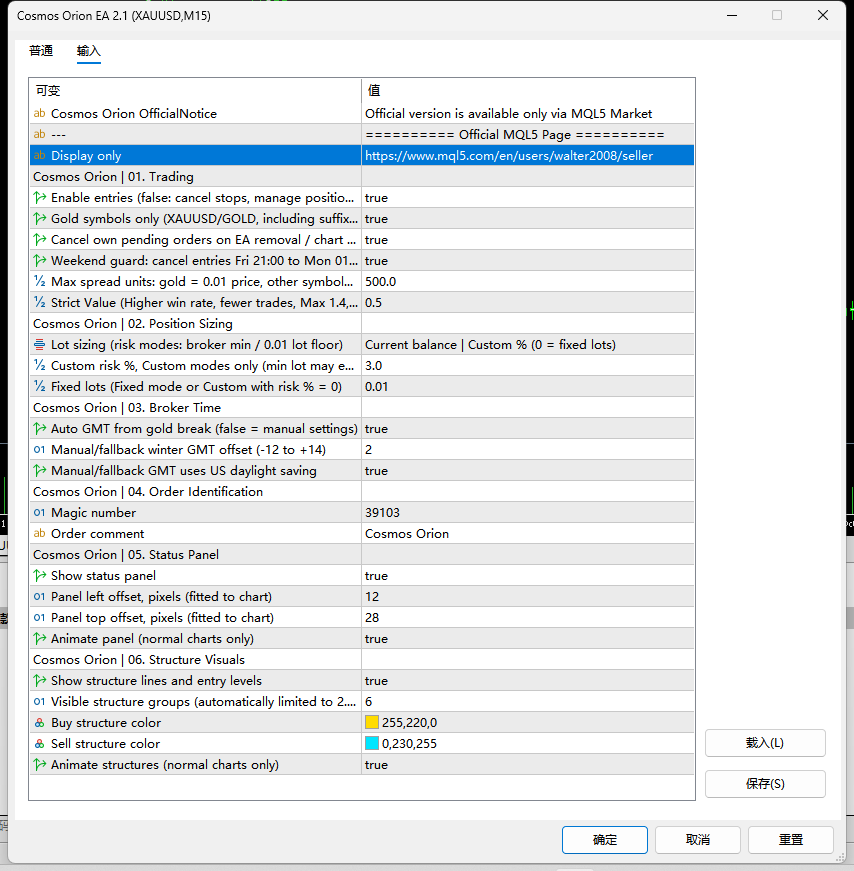Screen dimensions: 854x871
Task: Click the 取消 button
Action: coord(698,839)
